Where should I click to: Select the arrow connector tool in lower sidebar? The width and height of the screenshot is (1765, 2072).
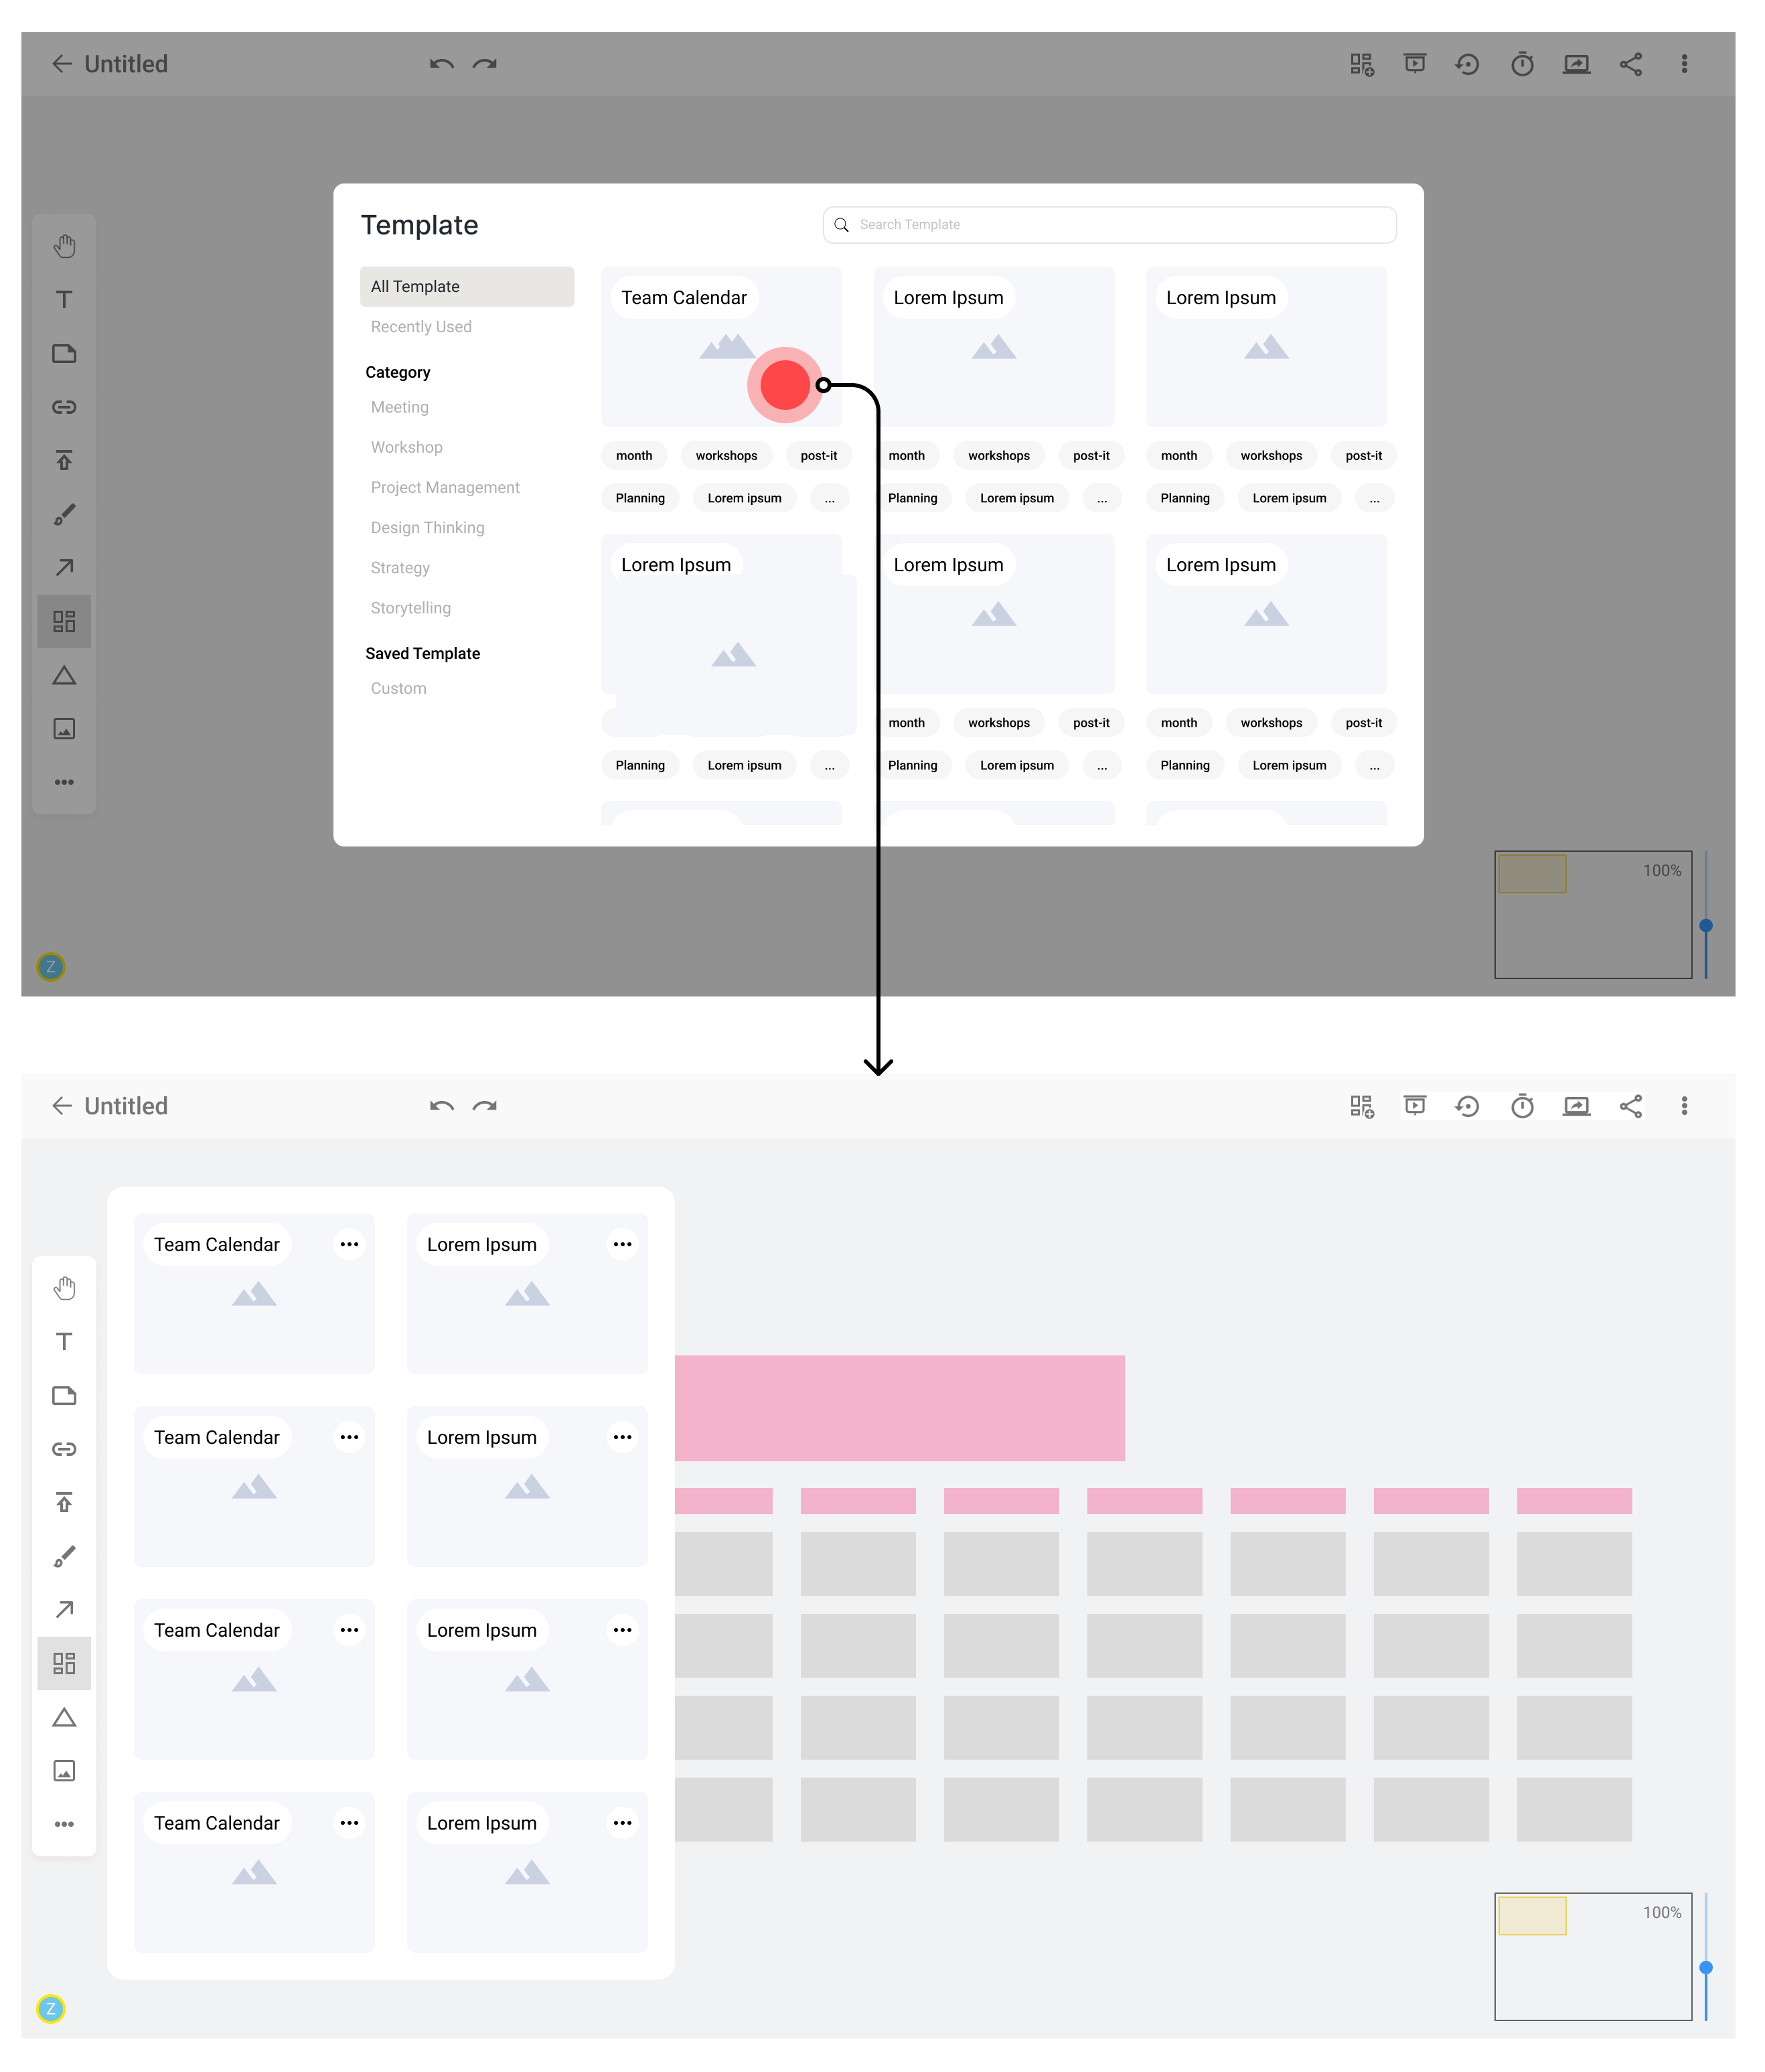pyautogui.click(x=64, y=1609)
